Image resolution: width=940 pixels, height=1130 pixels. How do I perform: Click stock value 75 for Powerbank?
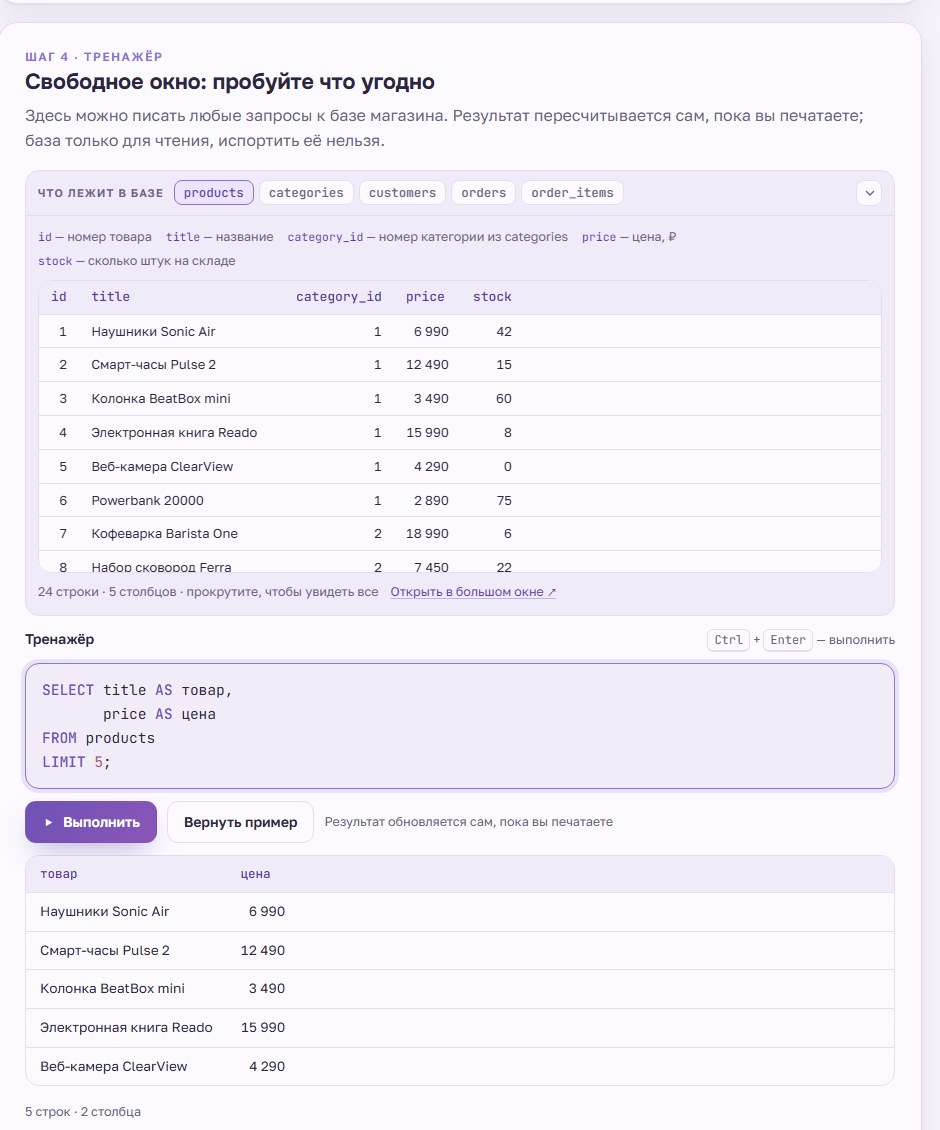[x=504, y=500]
